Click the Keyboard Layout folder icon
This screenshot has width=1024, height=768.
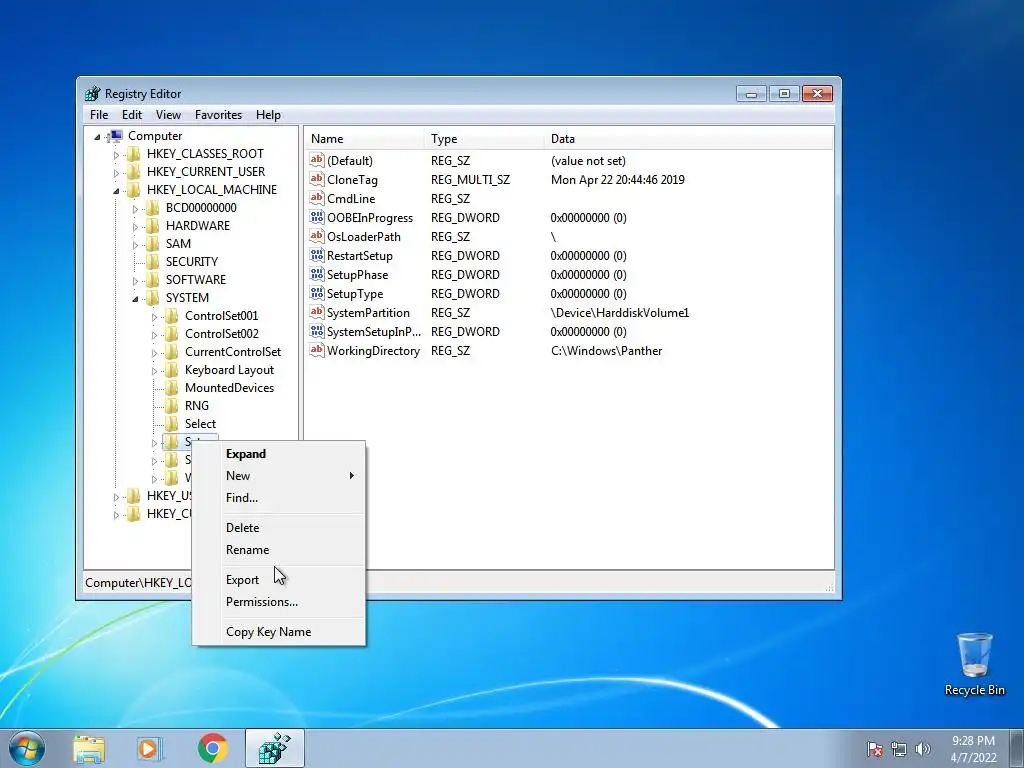click(172, 370)
